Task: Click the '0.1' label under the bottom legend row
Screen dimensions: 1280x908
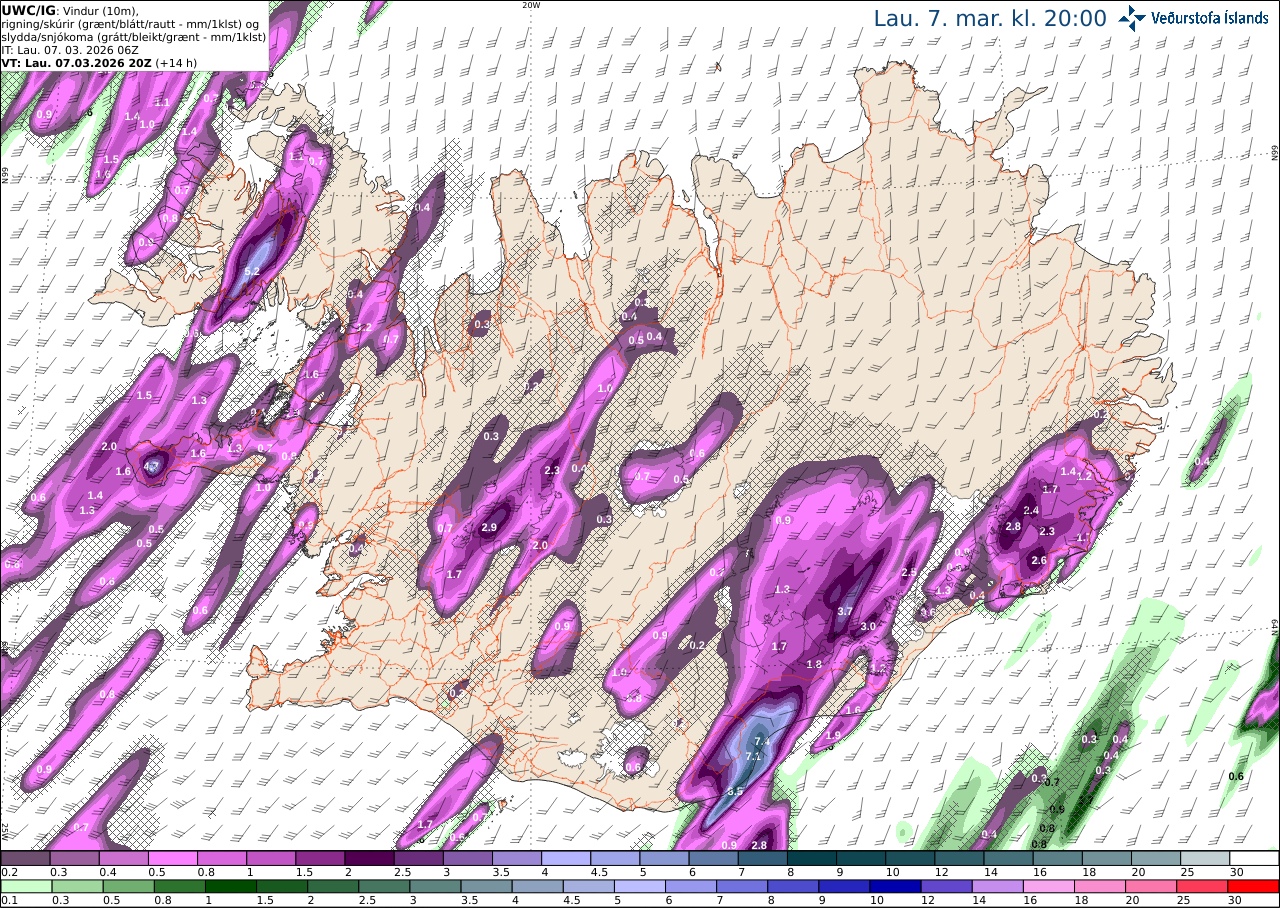Action: [x=8, y=900]
